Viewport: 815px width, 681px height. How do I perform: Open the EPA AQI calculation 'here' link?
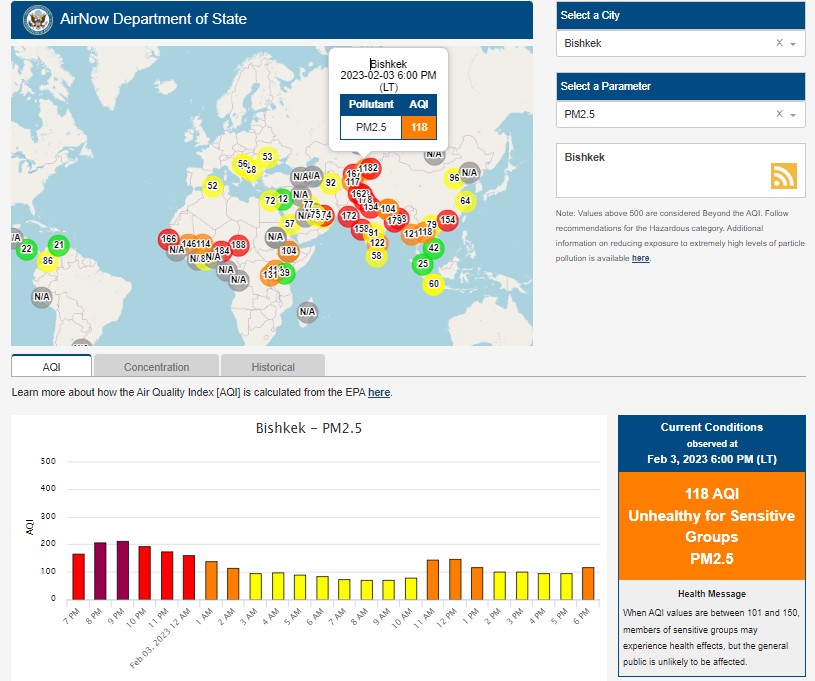click(379, 392)
